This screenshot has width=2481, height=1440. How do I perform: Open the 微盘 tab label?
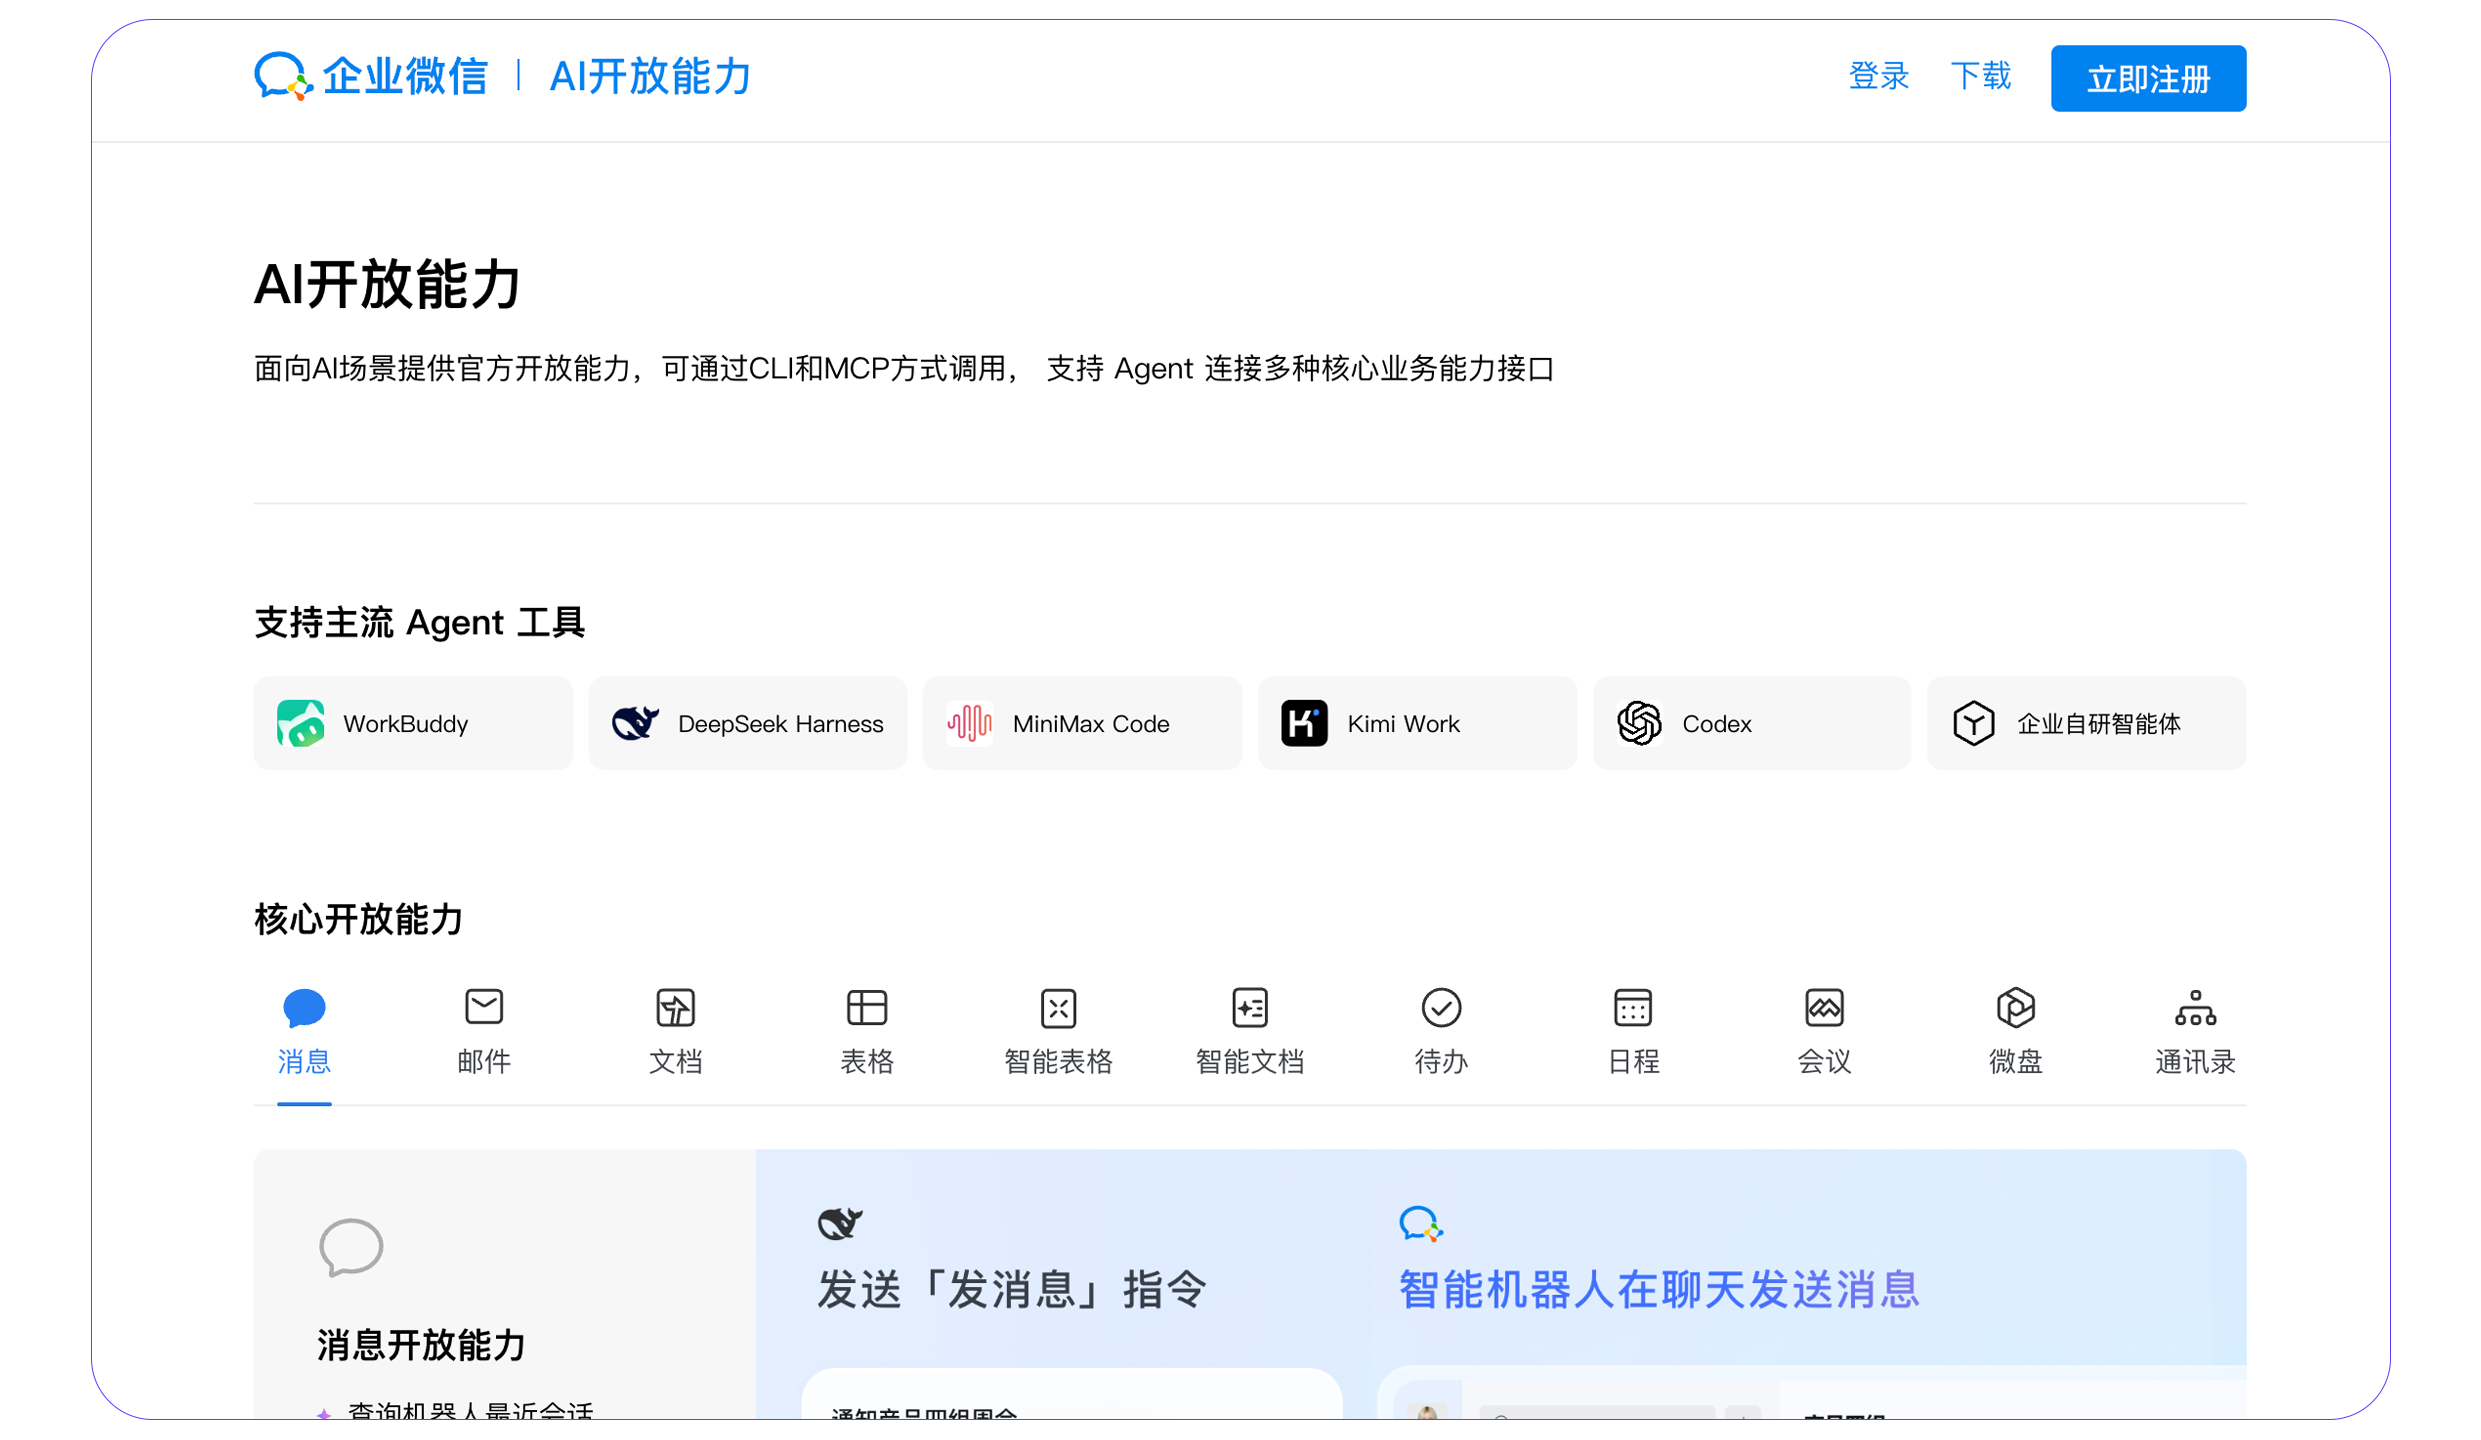(x=2015, y=1060)
